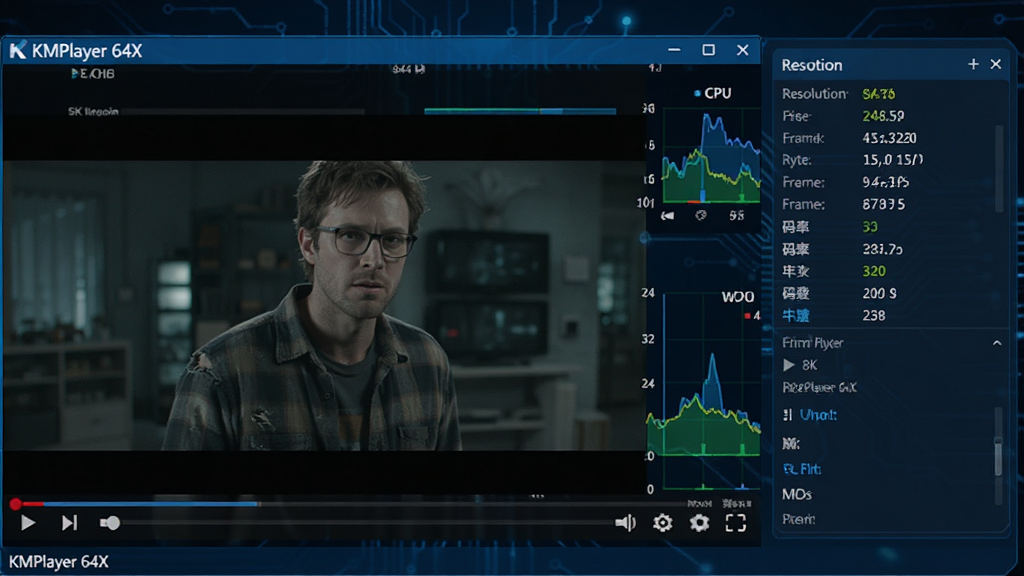Click the value 200 S

pos(879,293)
